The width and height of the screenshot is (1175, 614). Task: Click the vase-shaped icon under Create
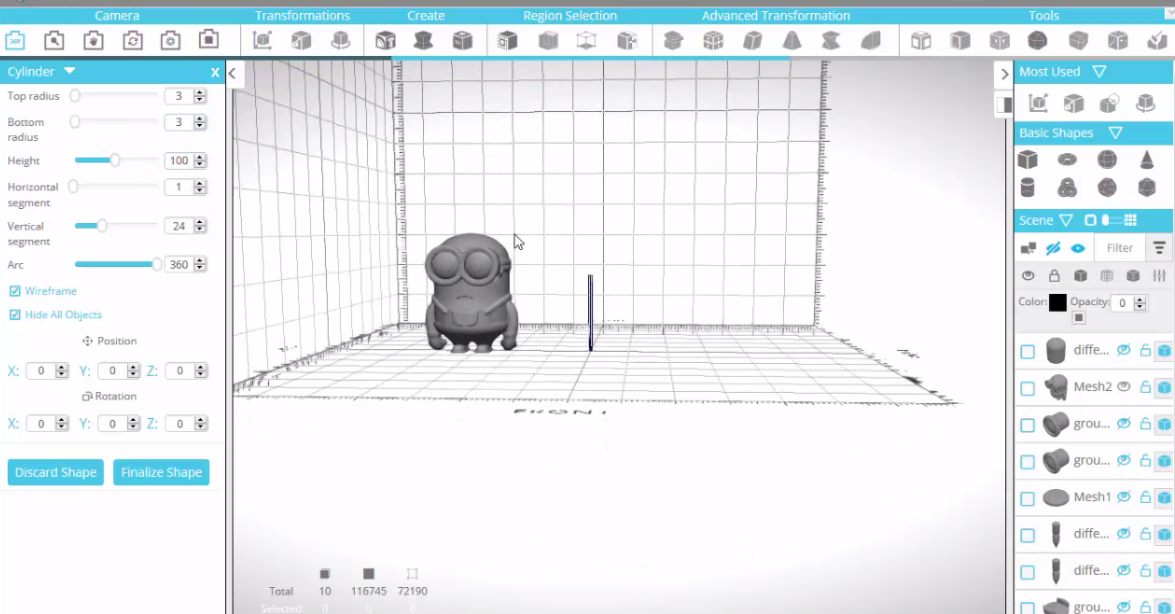(x=423, y=40)
